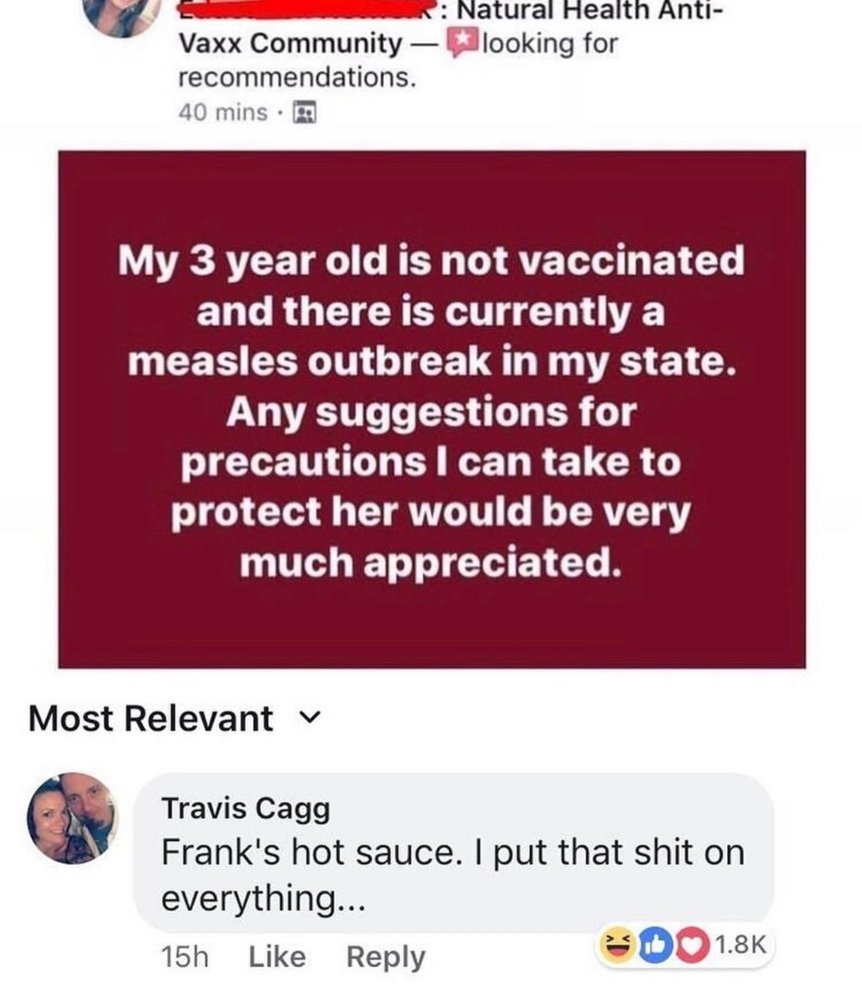The width and height of the screenshot is (862, 1000).
Task: Click the dark red post text card
Action: [431, 408]
